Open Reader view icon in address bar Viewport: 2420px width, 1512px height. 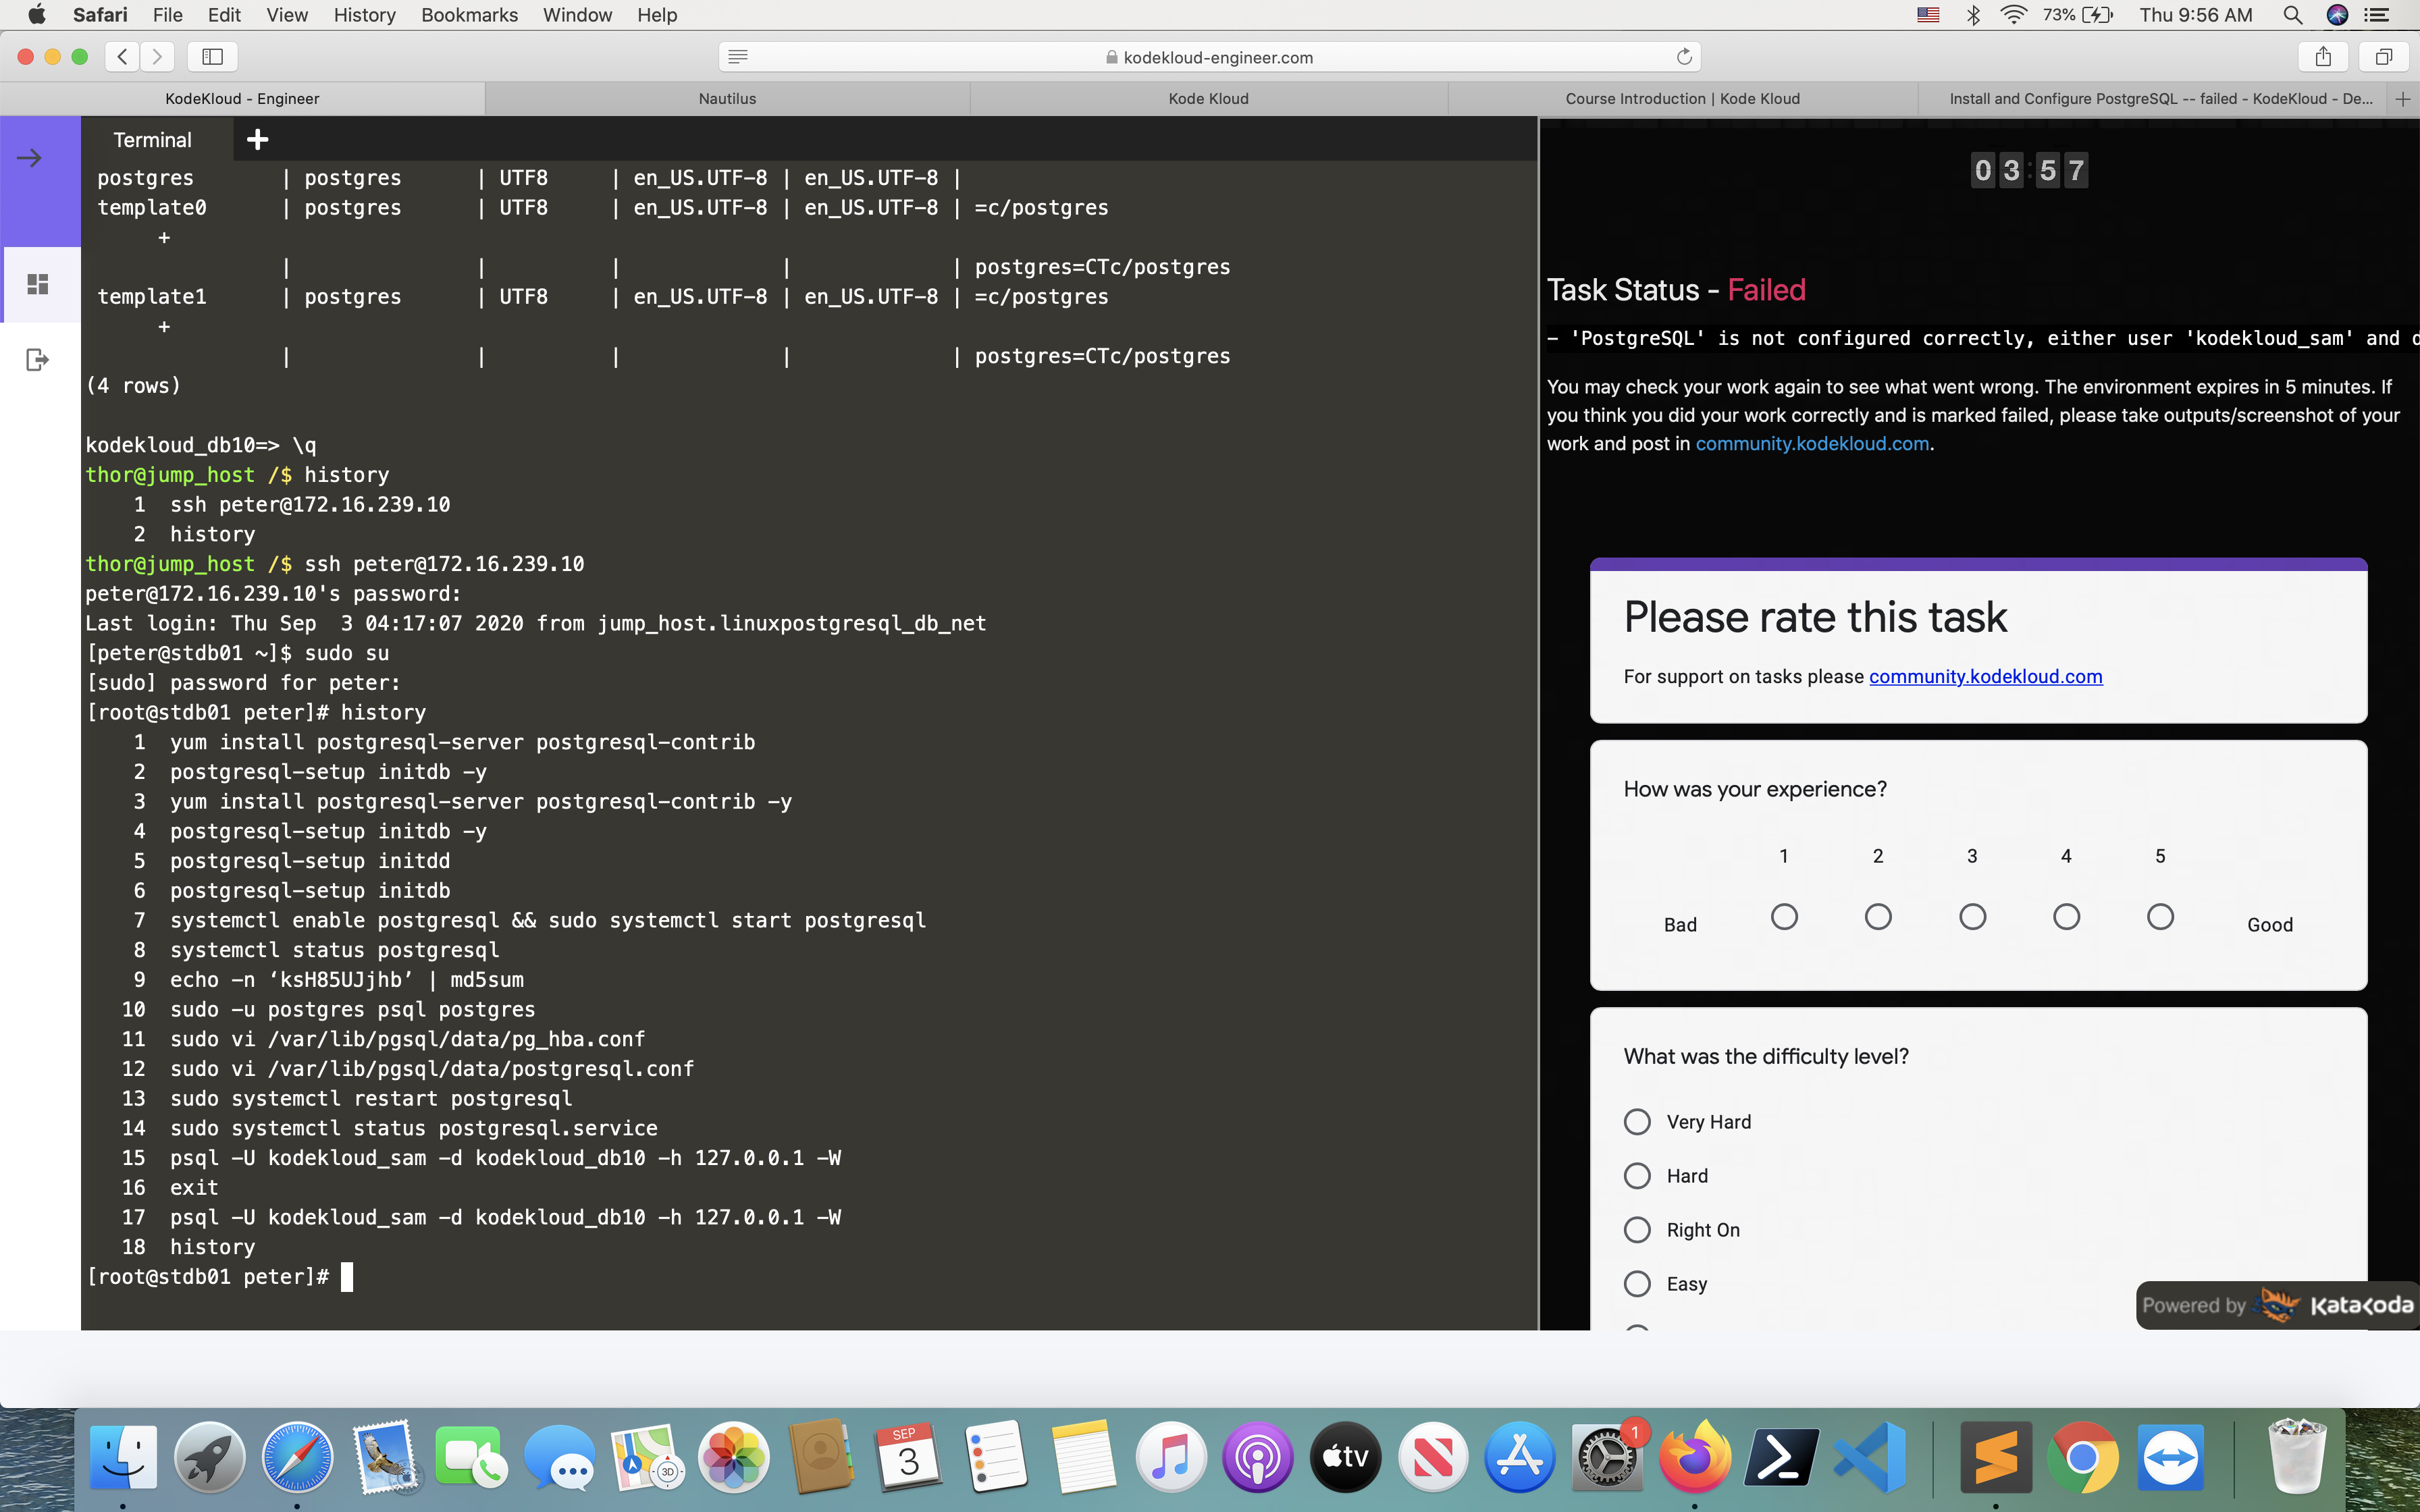(738, 57)
